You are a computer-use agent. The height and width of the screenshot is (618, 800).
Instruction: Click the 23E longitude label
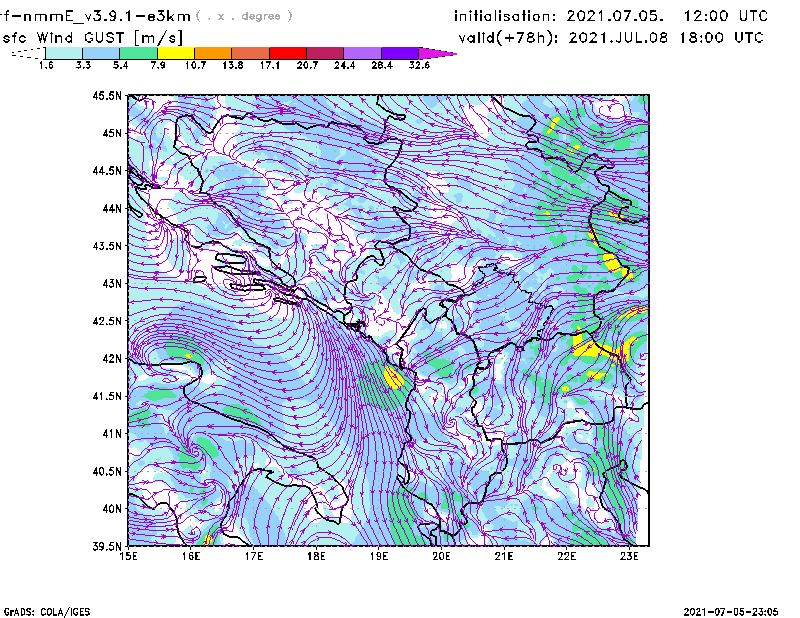(629, 556)
